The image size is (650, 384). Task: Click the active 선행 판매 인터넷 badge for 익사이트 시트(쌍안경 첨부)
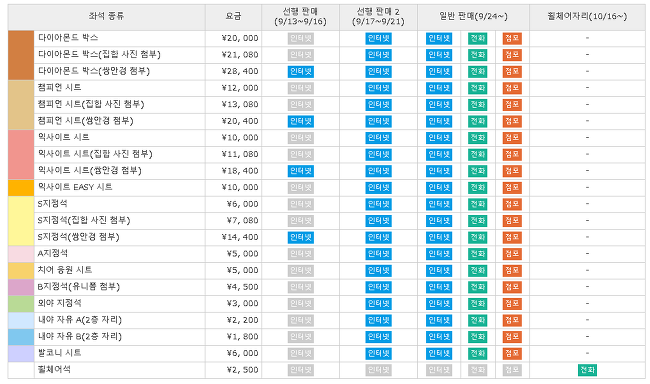[301, 171]
